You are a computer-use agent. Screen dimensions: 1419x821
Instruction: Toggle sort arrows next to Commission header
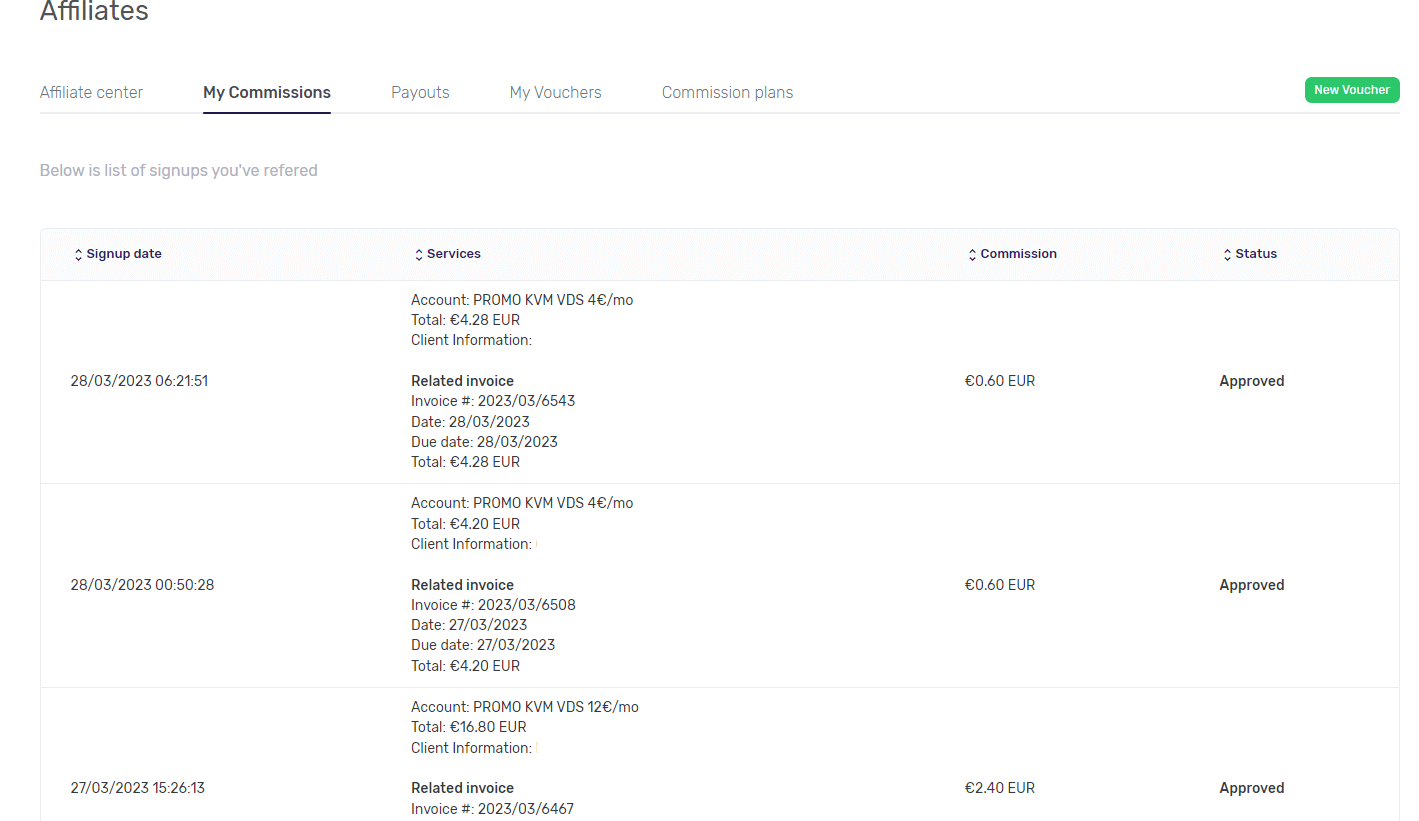(x=972, y=255)
